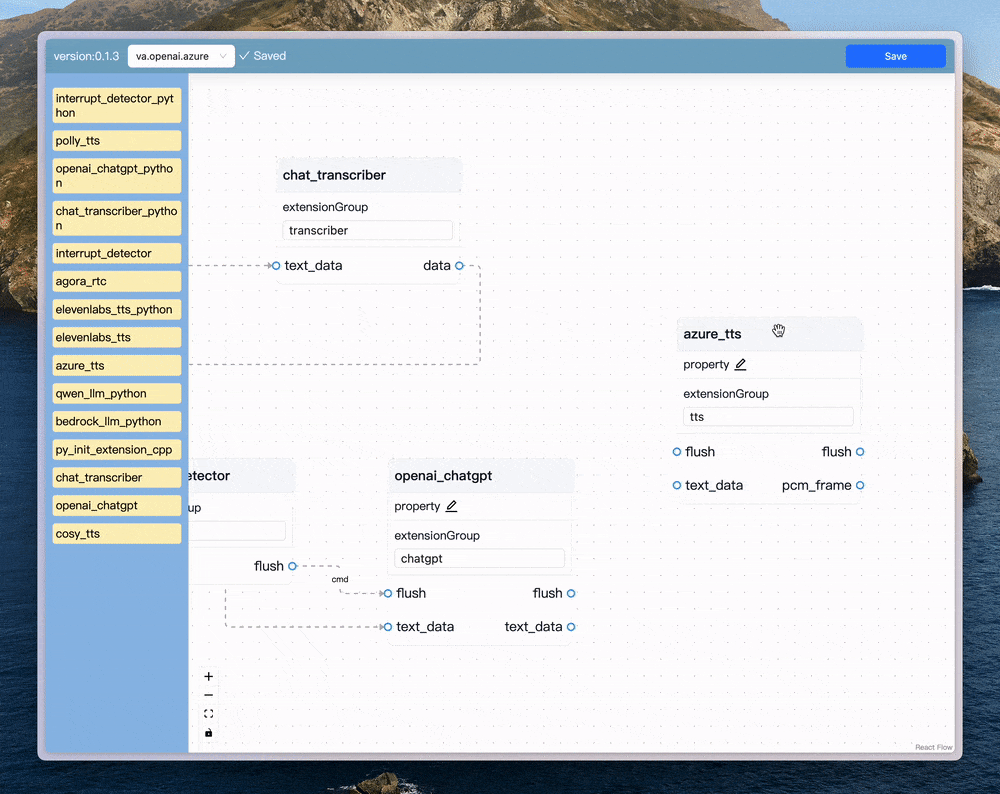The image size is (1000, 794).
Task: Click openai_chatgpt flush output handle
Action: coord(571,593)
